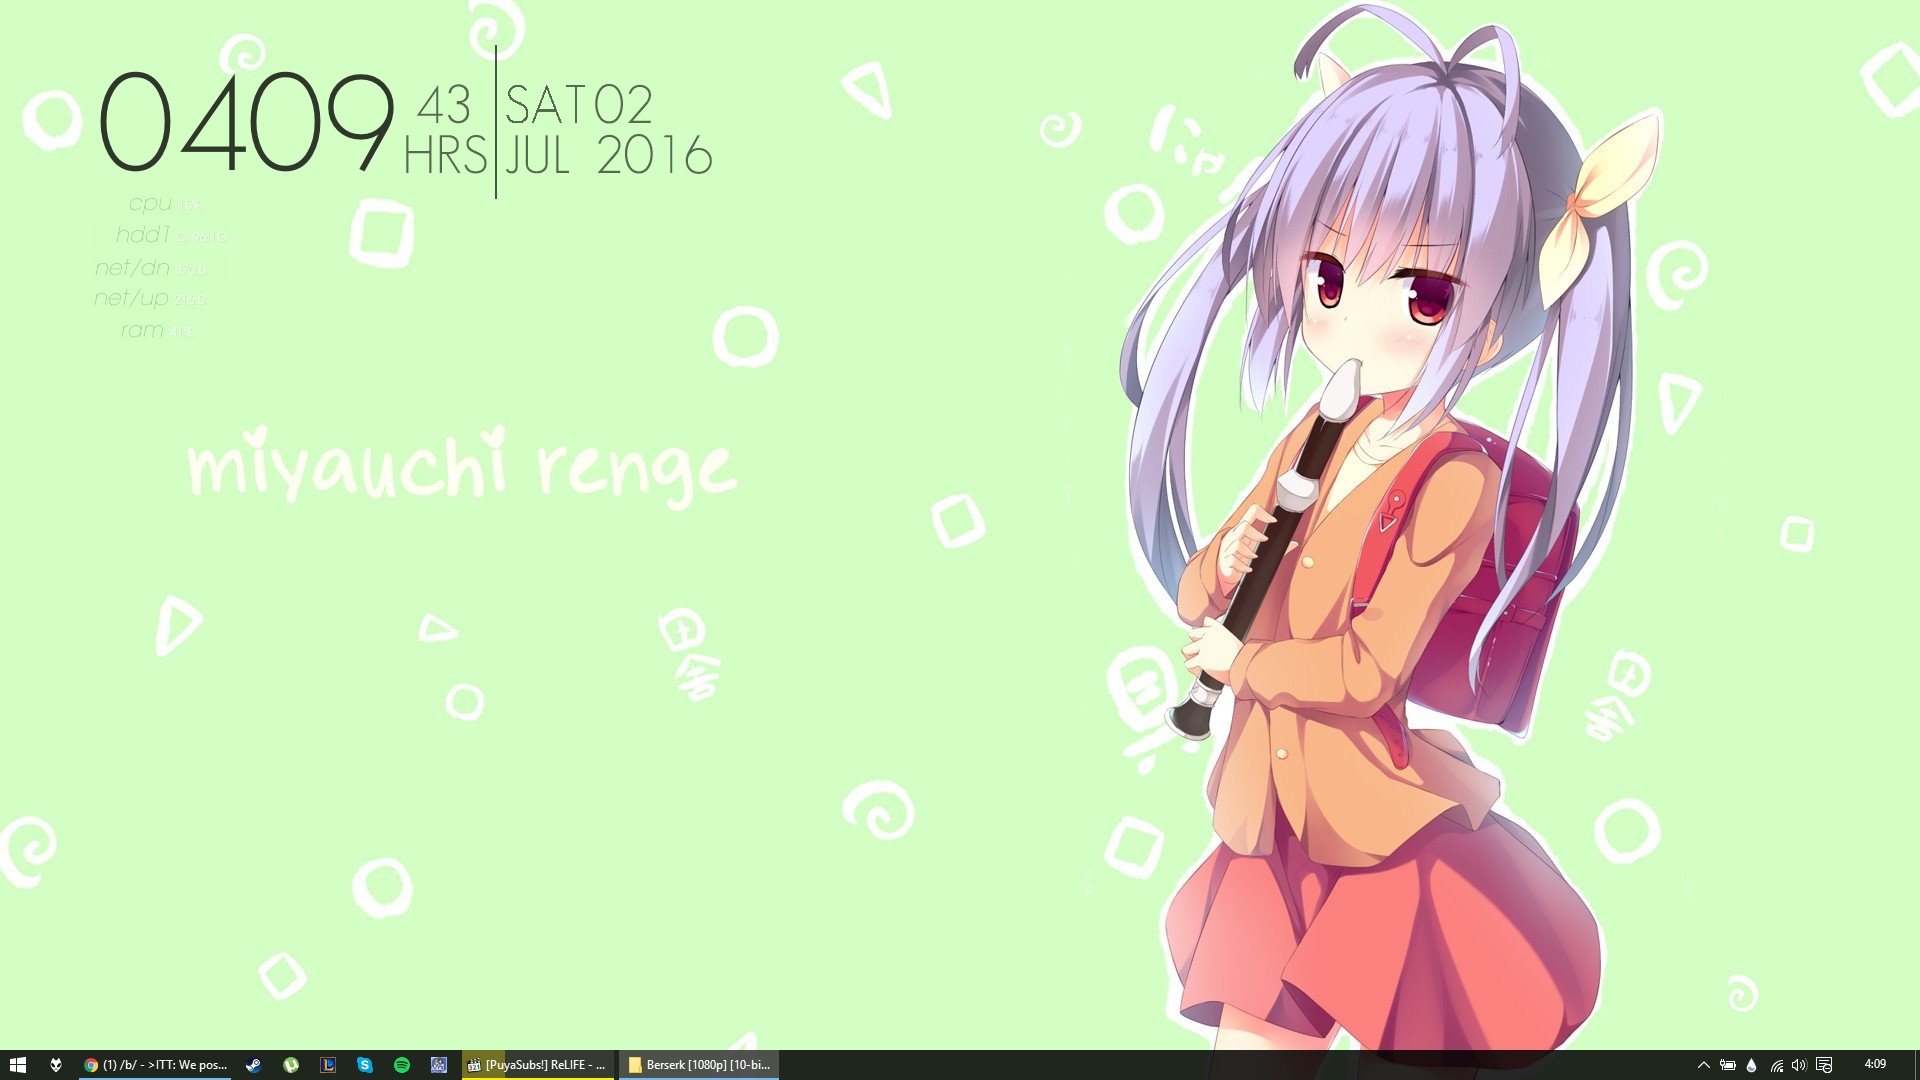This screenshot has height=1080, width=1920.
Task: Open Steam from the taskbar
Action: 254,1065
